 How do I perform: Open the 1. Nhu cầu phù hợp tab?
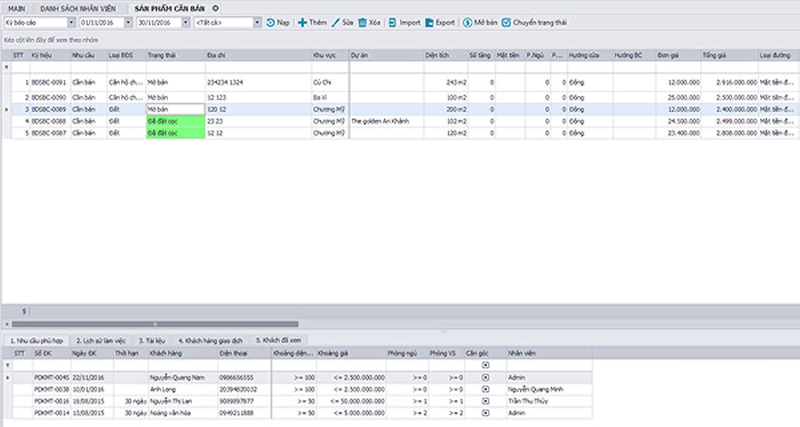[37, 340]
